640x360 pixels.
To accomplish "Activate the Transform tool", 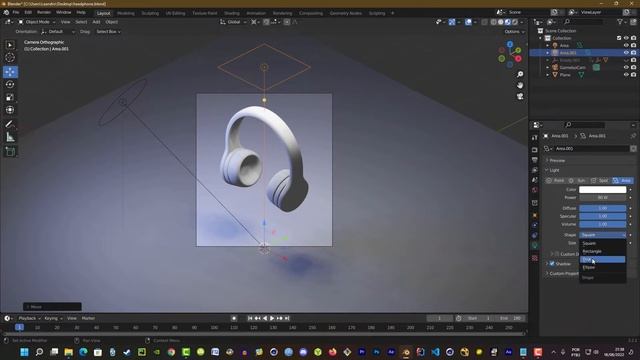I will pyautogui.click(x=10, y=110).
